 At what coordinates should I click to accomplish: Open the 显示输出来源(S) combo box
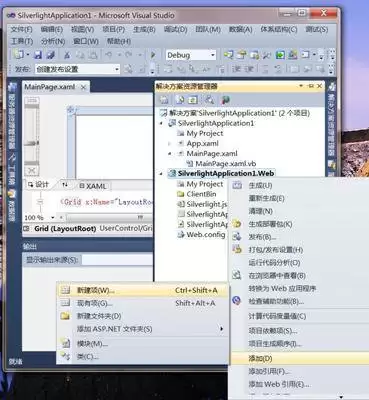click(117, 260)
